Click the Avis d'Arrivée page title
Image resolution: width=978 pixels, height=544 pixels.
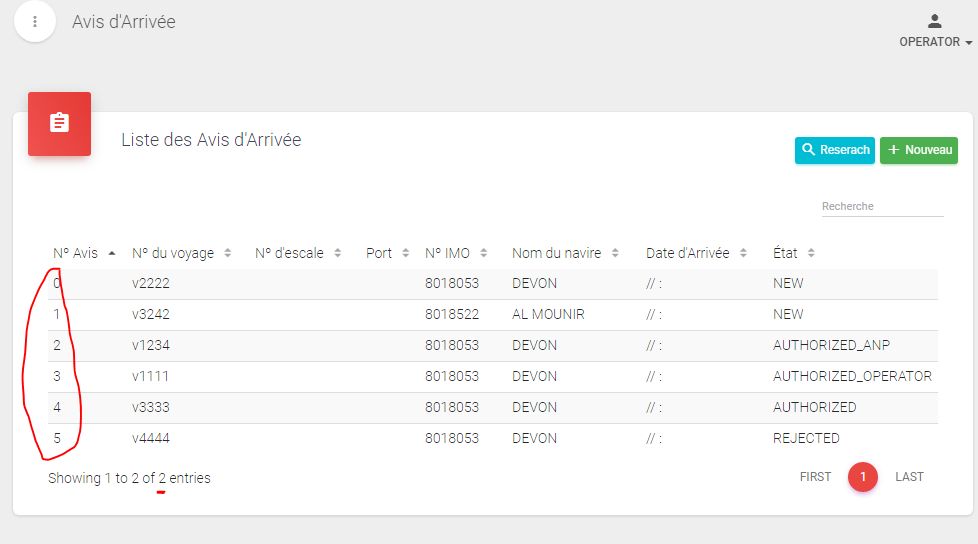tap(123, 22)
